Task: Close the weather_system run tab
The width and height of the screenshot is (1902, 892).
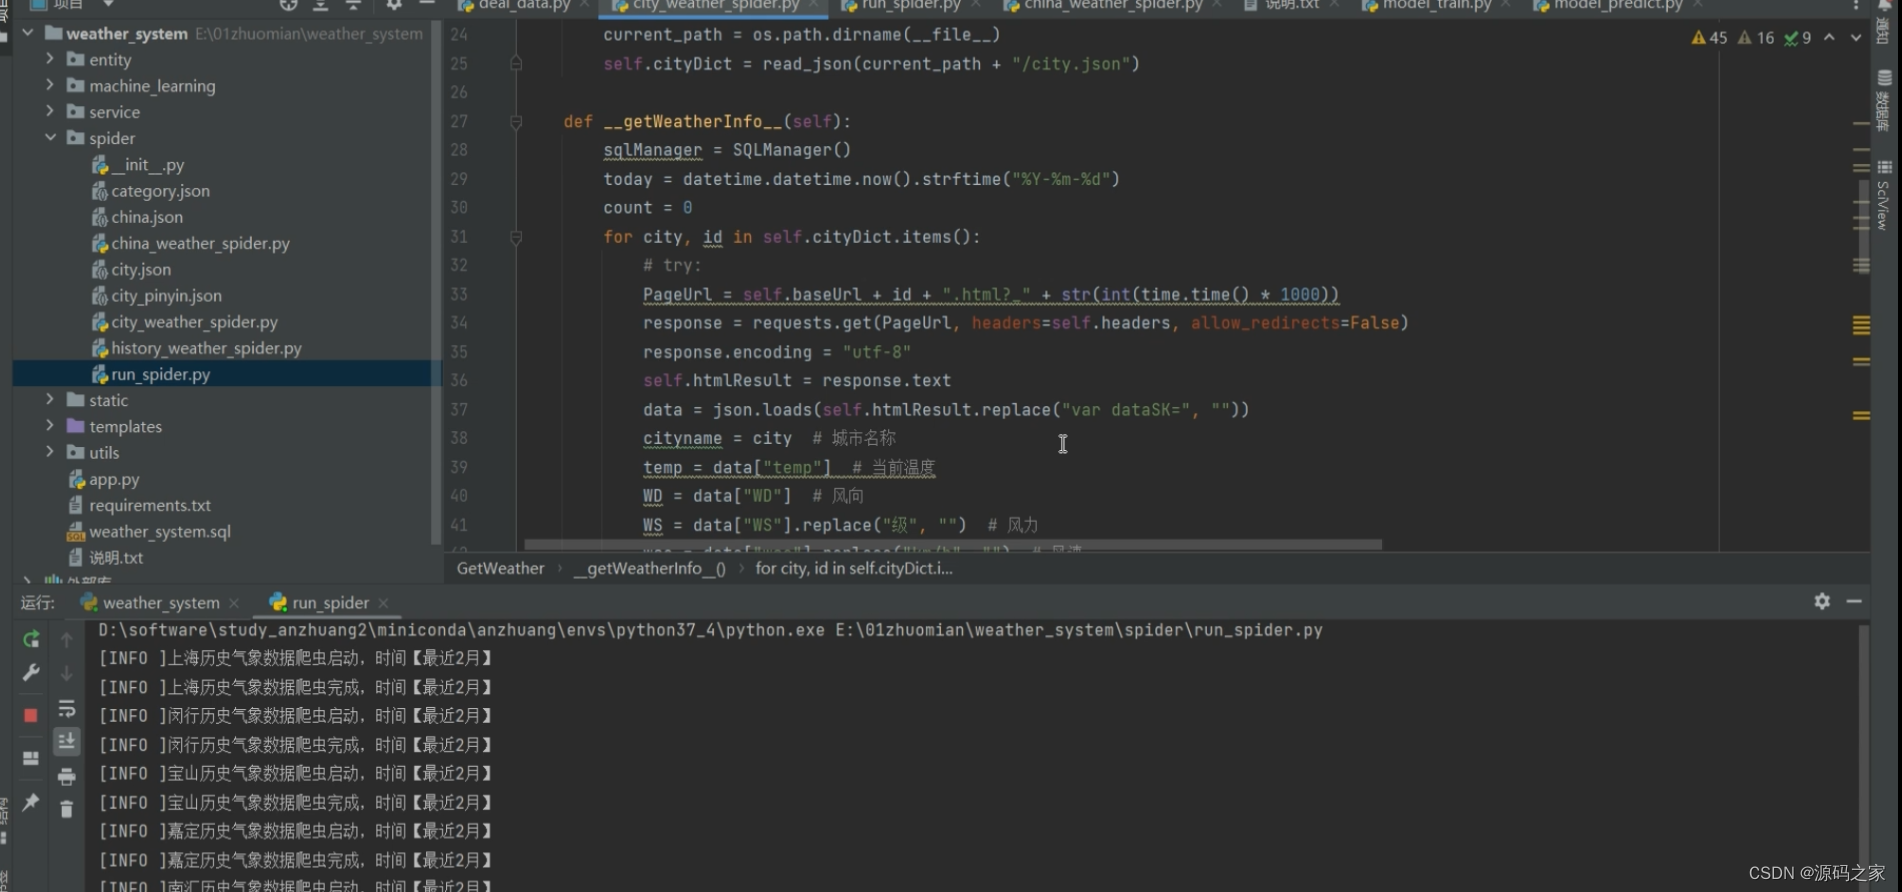Action: coord(234,602)
